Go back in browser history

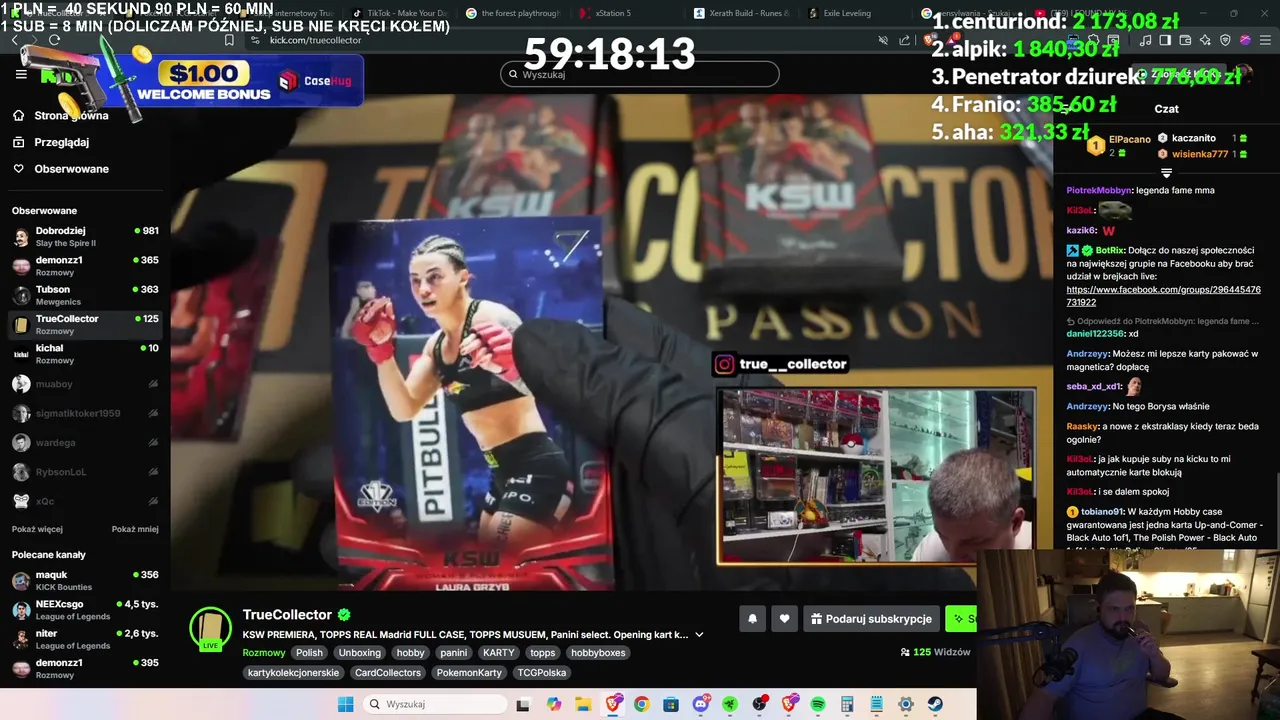(x=14, y=40)
